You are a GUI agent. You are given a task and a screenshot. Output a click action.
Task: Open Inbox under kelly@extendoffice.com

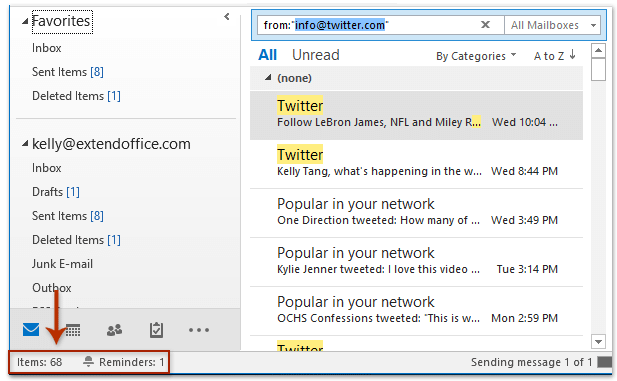[x=46, y=168]
